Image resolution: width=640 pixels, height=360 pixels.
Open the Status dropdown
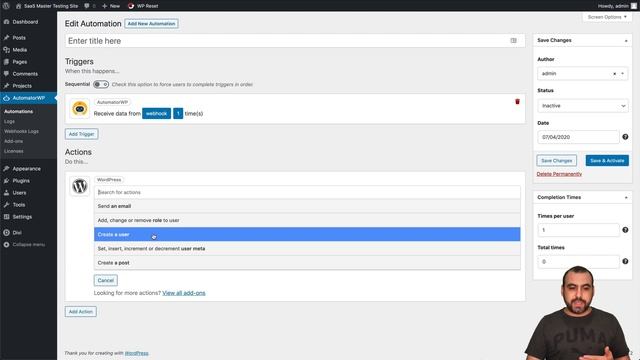pyautogui.click(x=582, y=106)
